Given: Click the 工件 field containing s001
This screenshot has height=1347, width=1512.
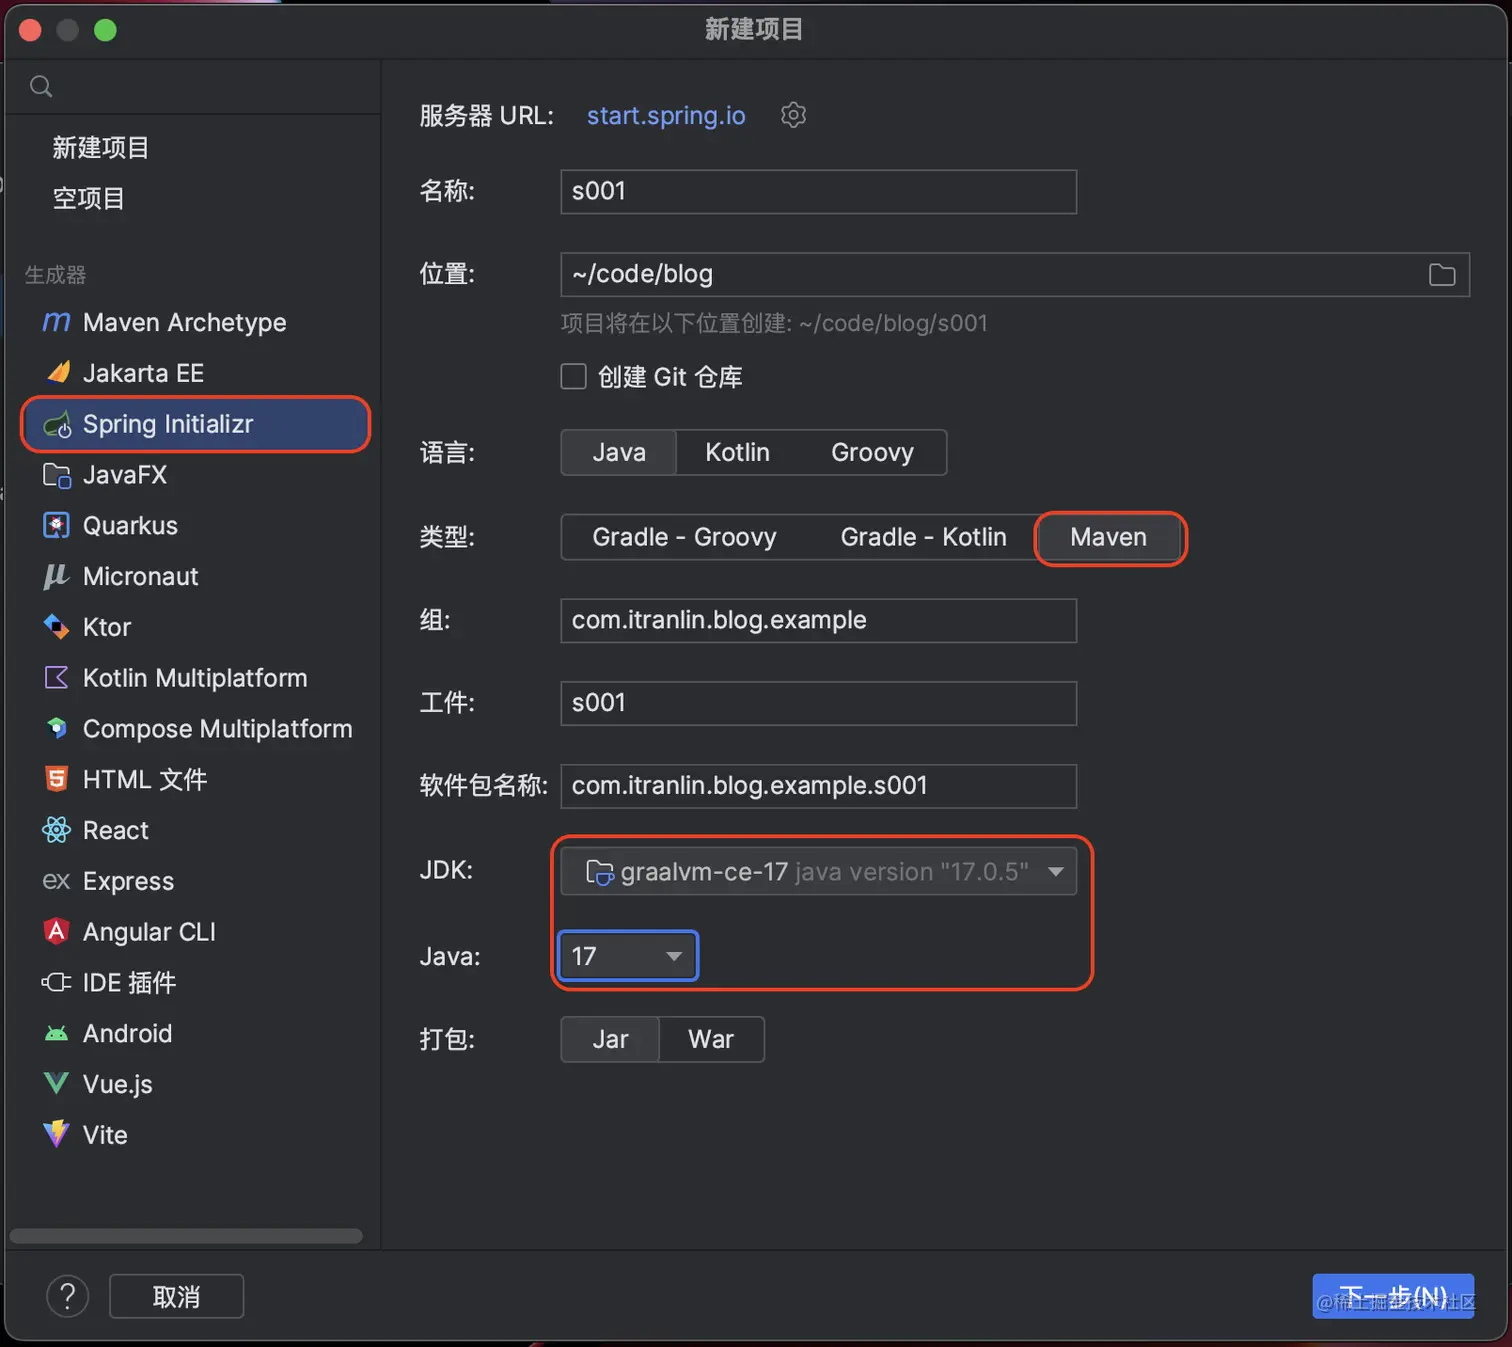Looking at the screenshot, I should tap(818, 703).
